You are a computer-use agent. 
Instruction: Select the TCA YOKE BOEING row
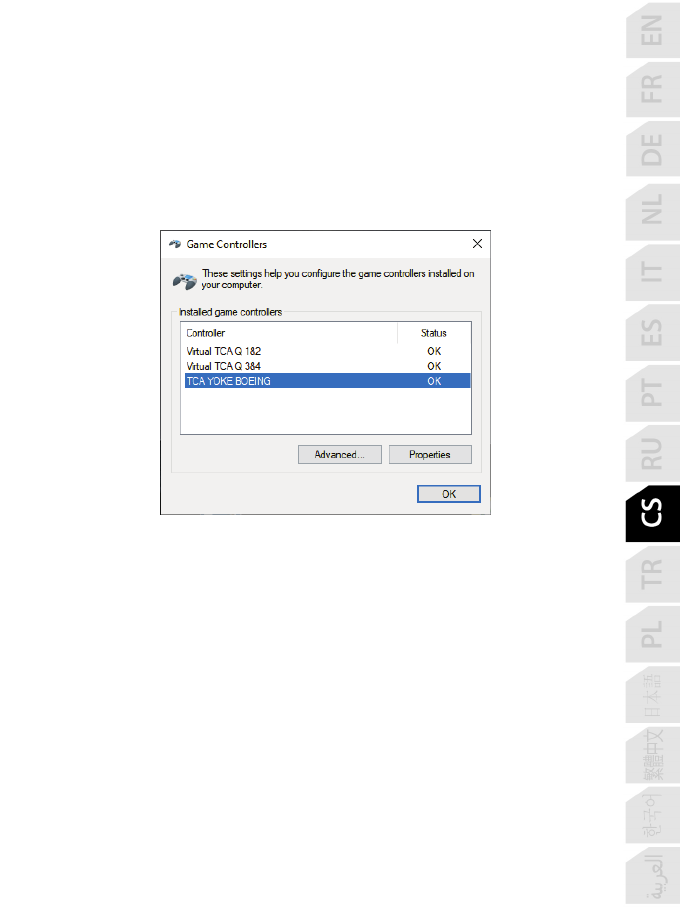327,381
